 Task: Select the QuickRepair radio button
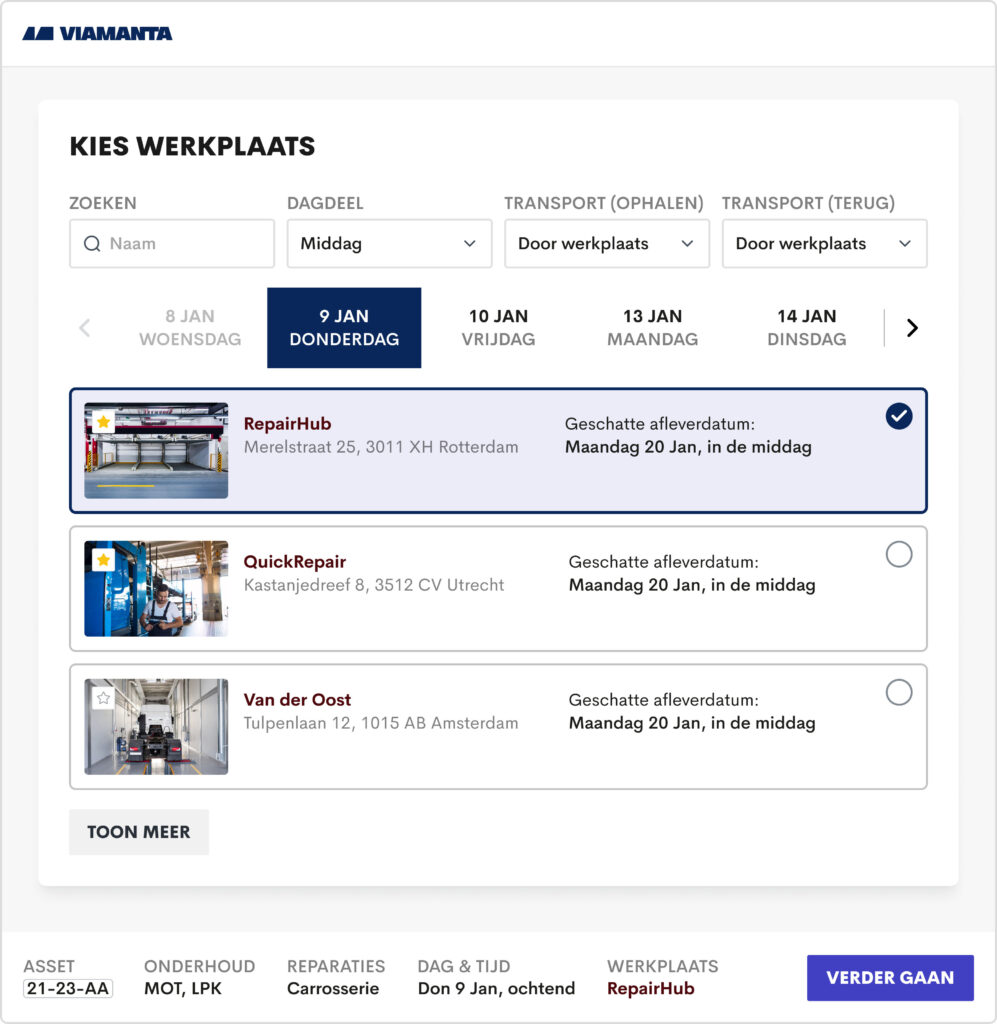click(x=898, y=554)
